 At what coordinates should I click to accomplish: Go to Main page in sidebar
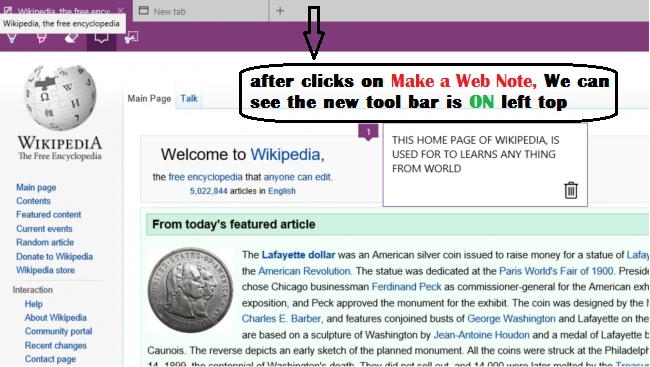tap(36, 187)
